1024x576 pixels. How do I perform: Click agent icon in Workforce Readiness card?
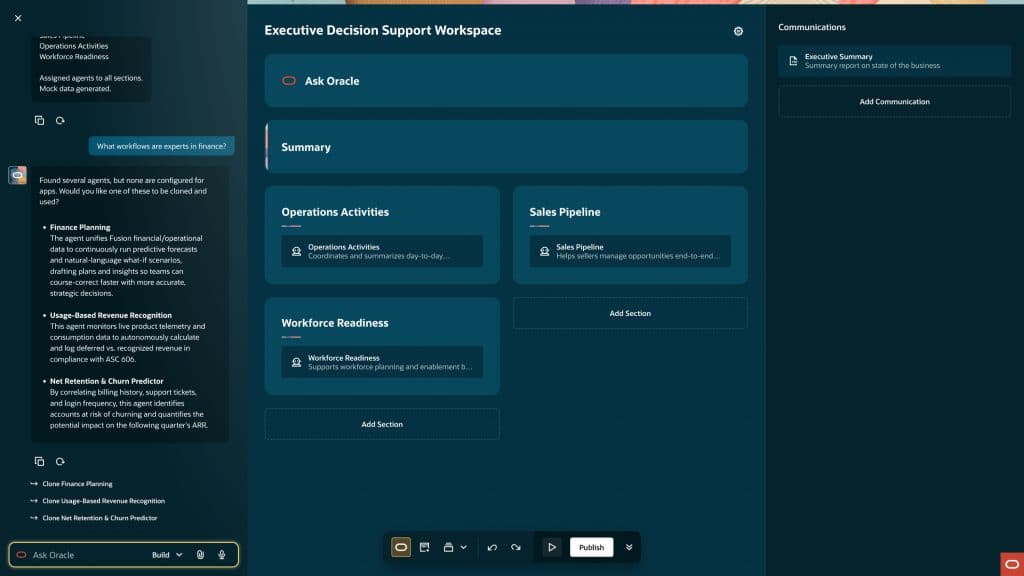(x=296, y=362)
